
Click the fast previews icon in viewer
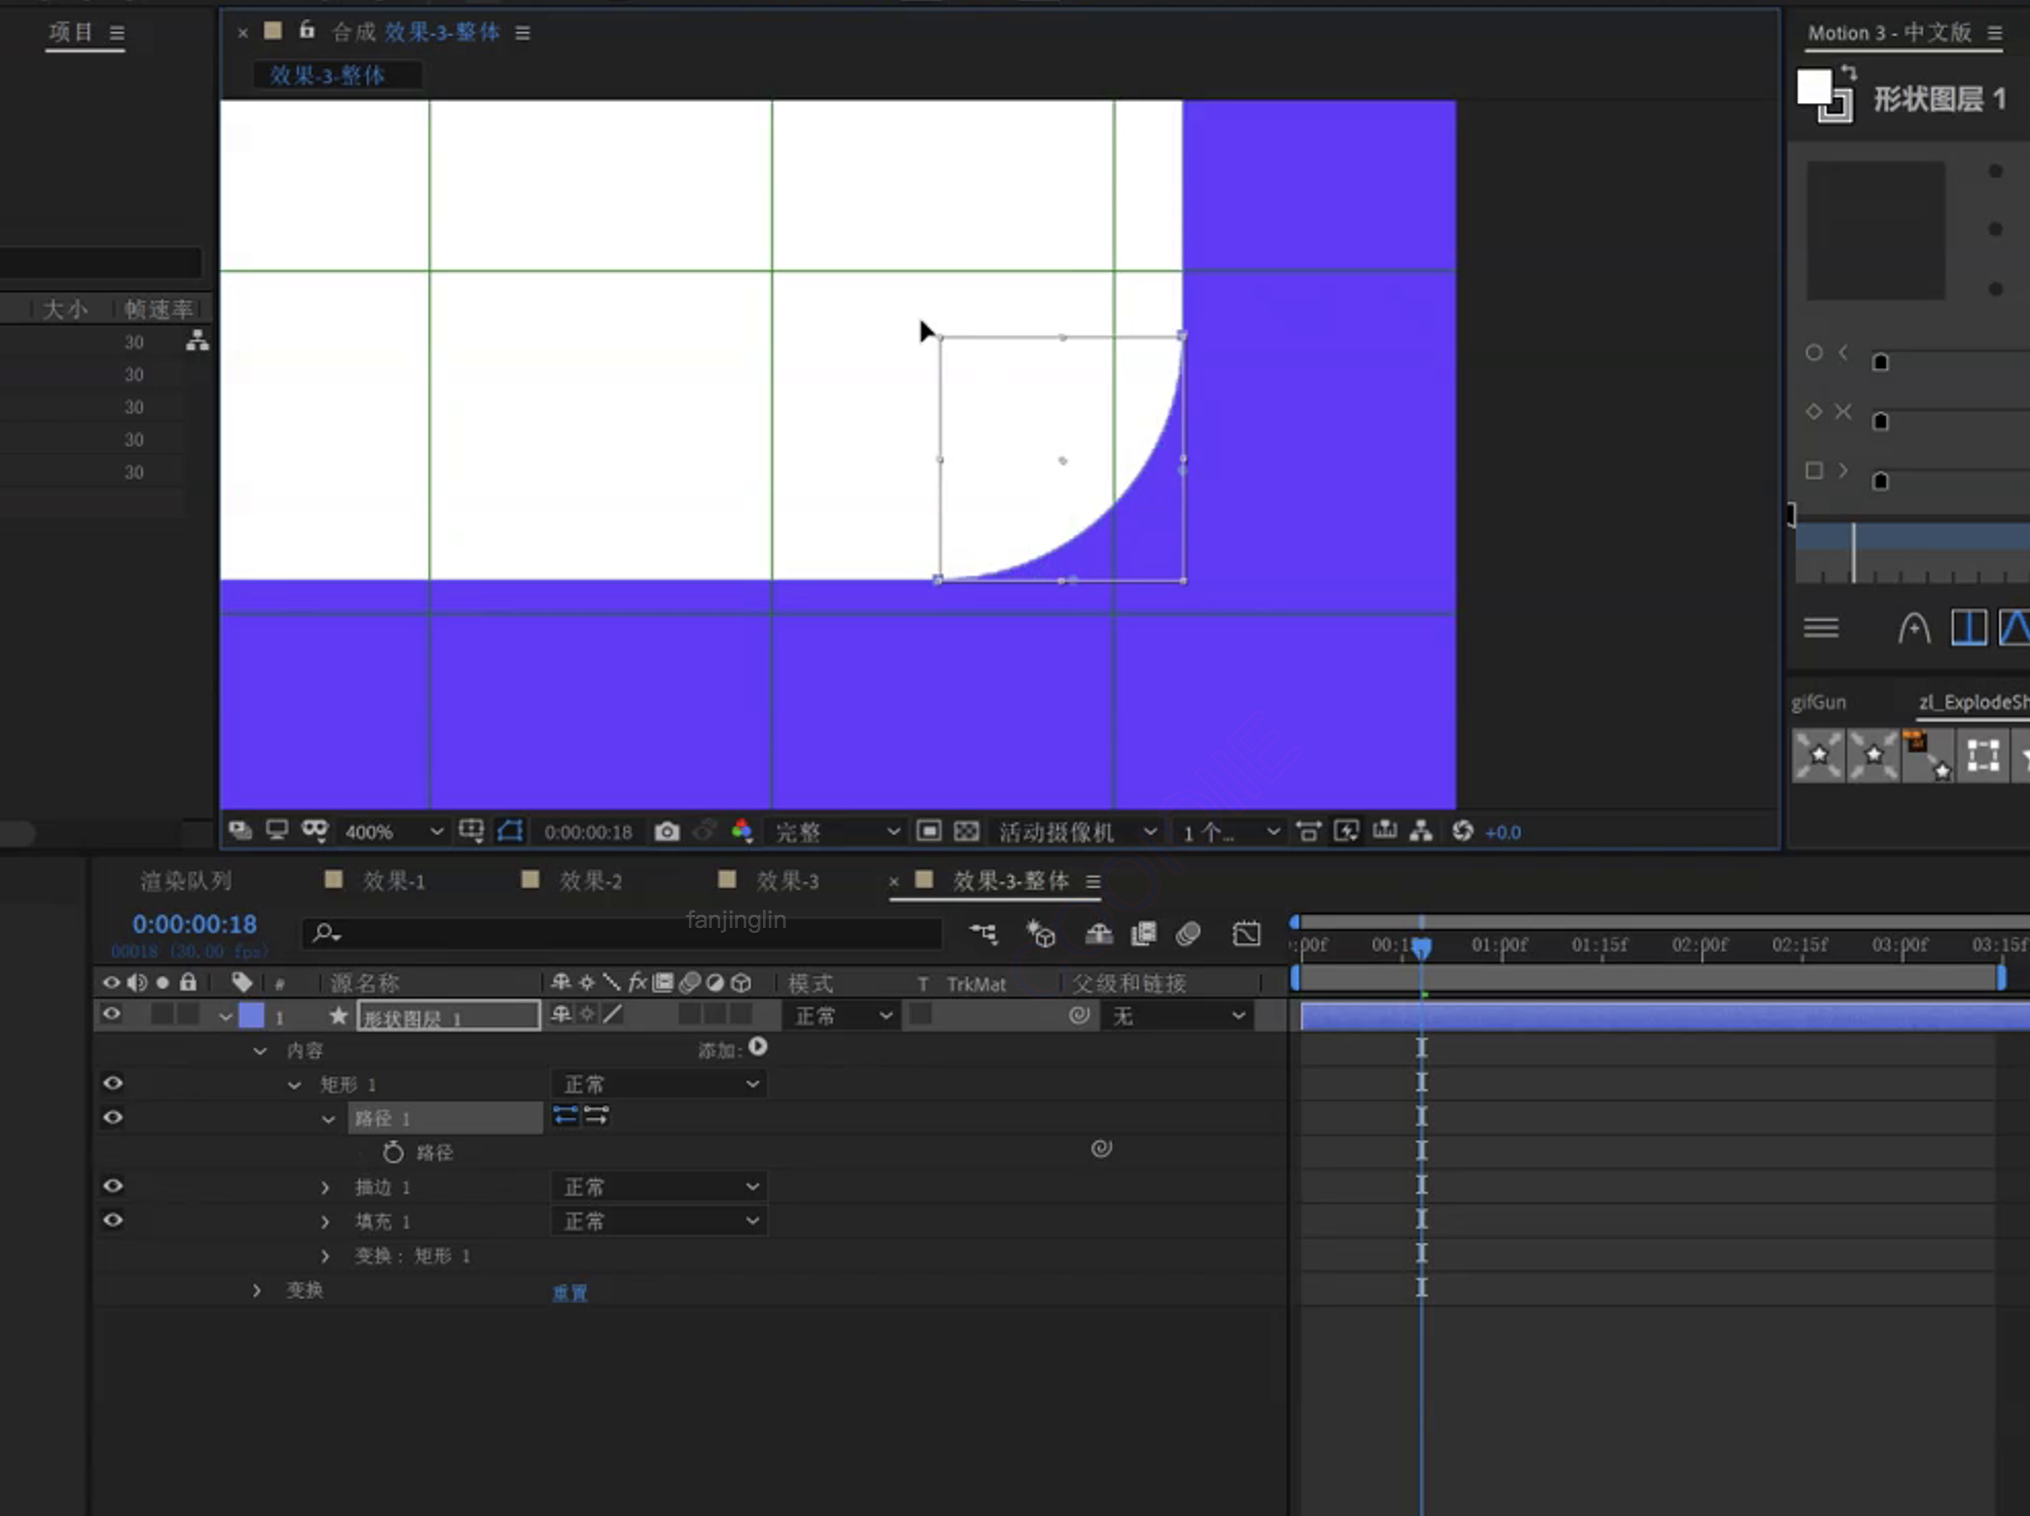pyautogui.click(x=1347, y=831)
